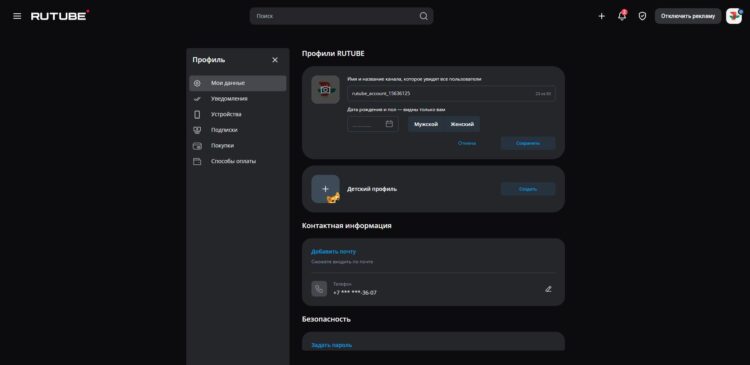Click Добавить почту link
750x365 pixels.
coord(333,252)
